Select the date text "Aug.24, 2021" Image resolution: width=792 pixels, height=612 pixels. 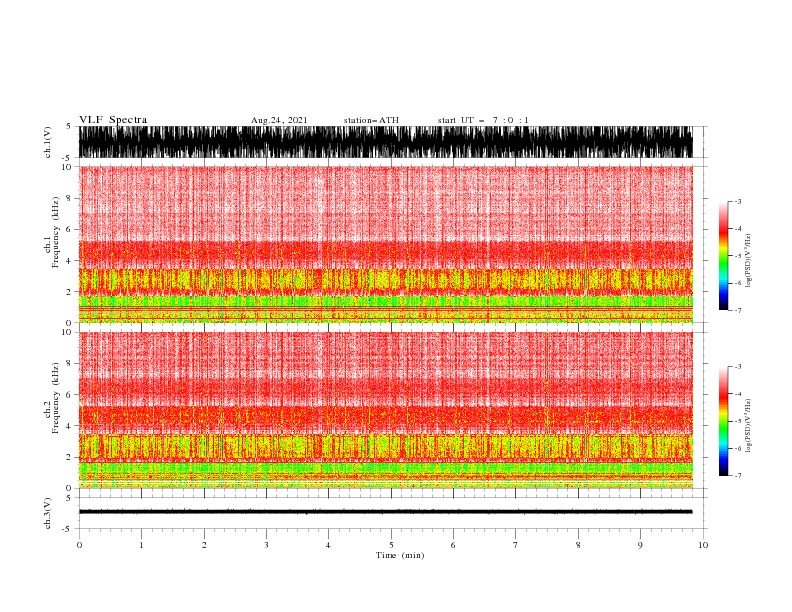(x=279, y=120)
